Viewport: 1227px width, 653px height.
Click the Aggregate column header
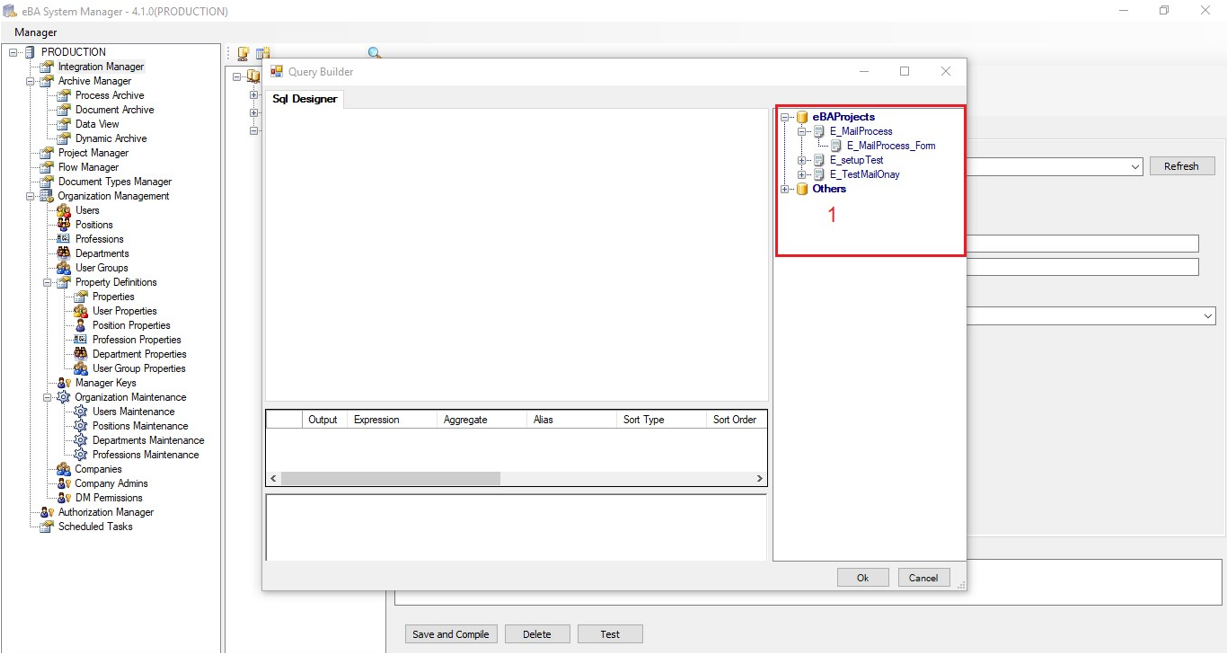click(481, 420)
